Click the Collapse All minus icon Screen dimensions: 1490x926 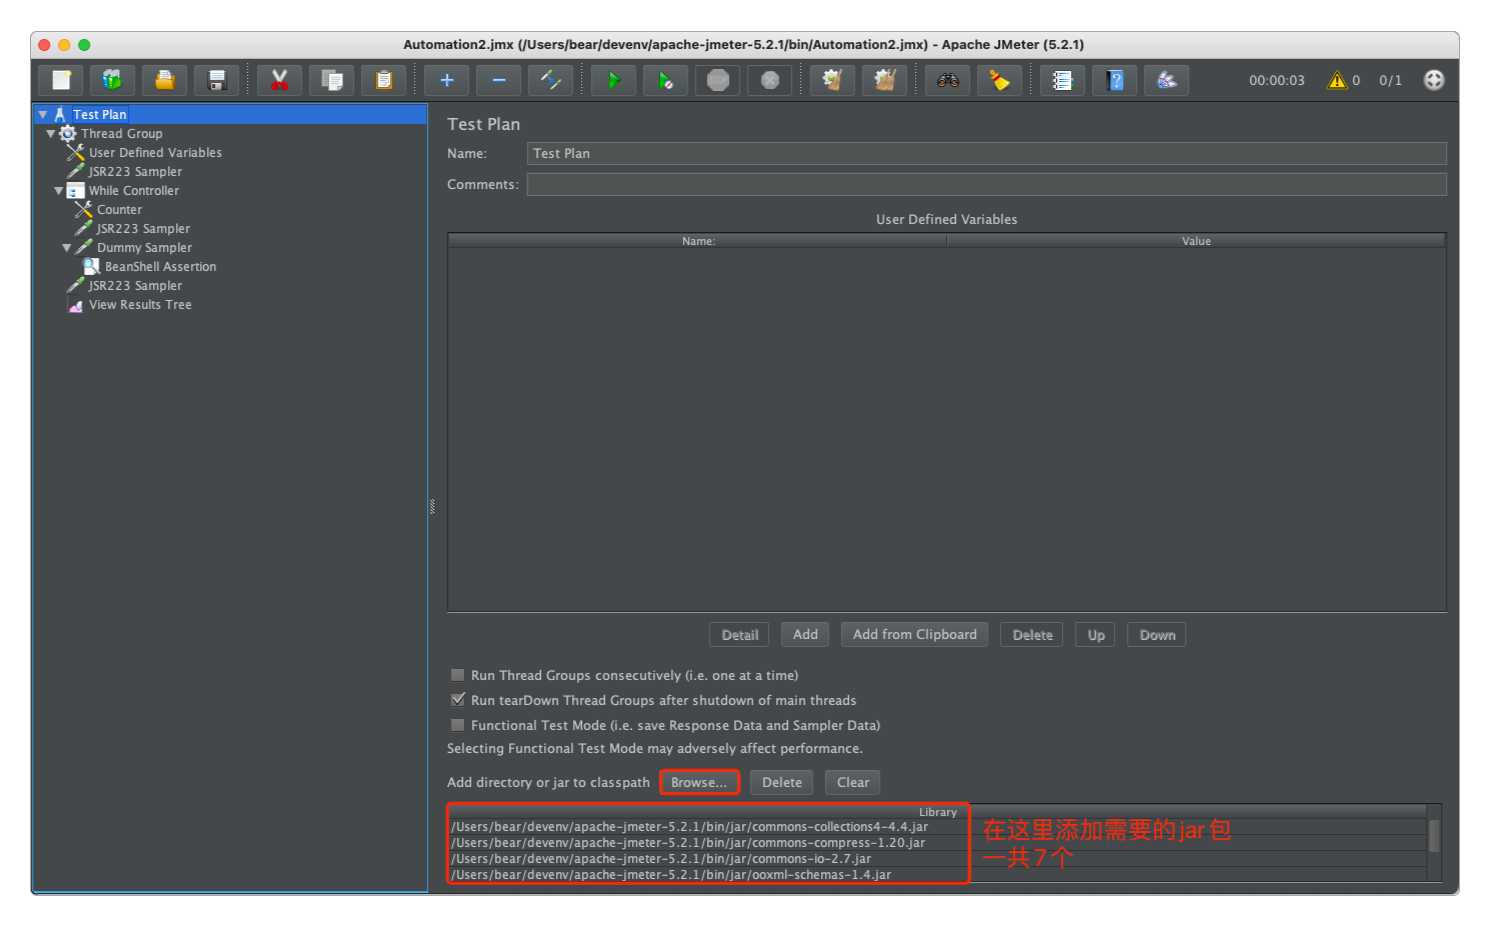tap(499, 80)
